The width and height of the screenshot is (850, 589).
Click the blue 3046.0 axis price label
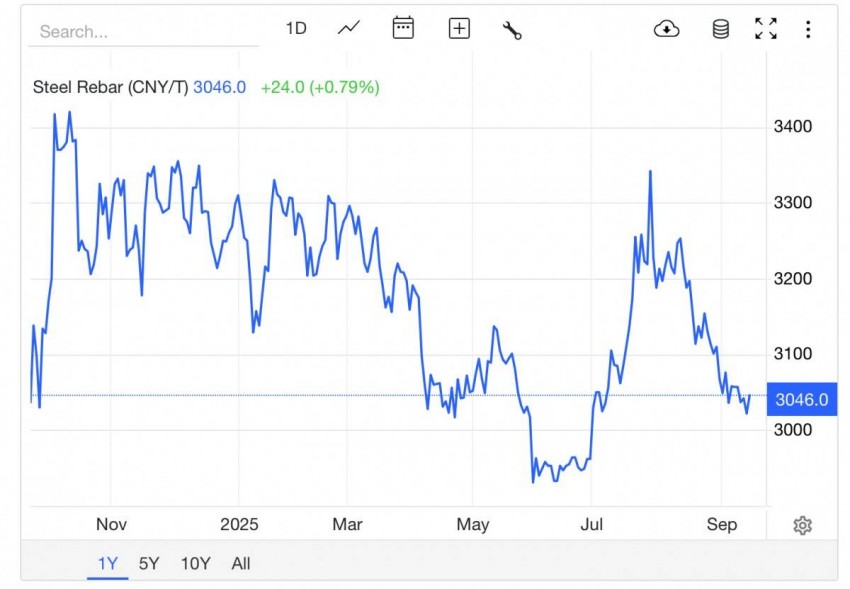(802, 400)
